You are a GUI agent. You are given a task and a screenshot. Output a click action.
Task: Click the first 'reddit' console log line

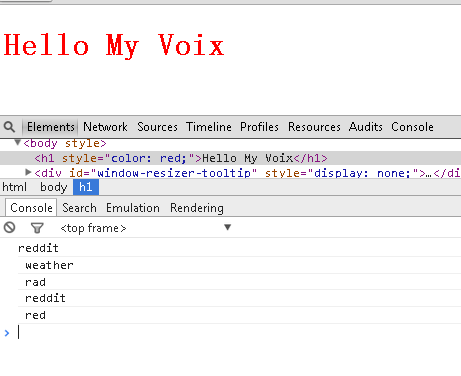coord(38,248)
